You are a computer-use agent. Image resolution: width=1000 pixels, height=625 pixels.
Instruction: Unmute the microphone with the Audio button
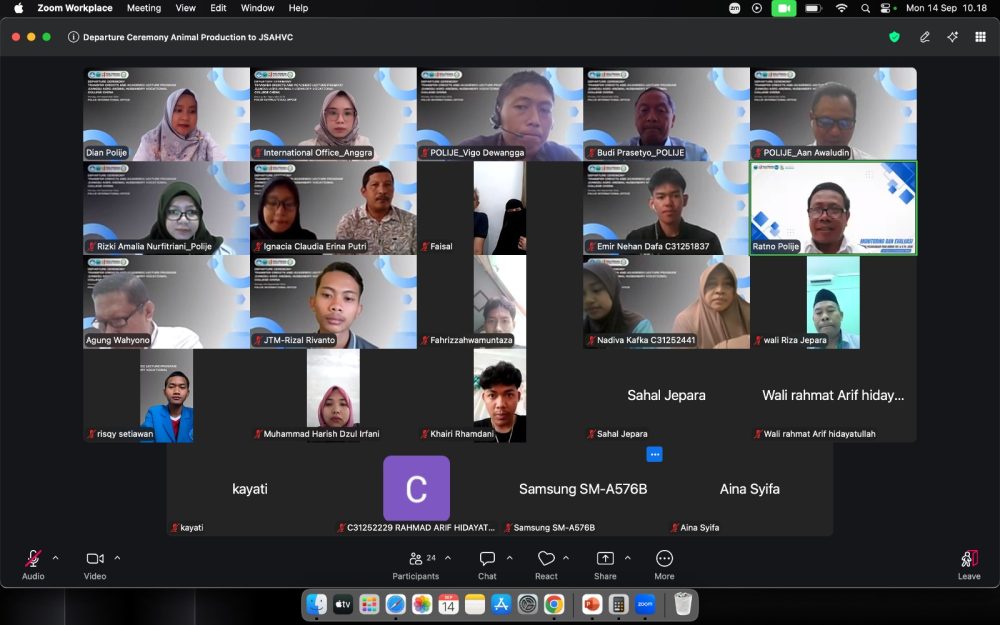[33, 565]
